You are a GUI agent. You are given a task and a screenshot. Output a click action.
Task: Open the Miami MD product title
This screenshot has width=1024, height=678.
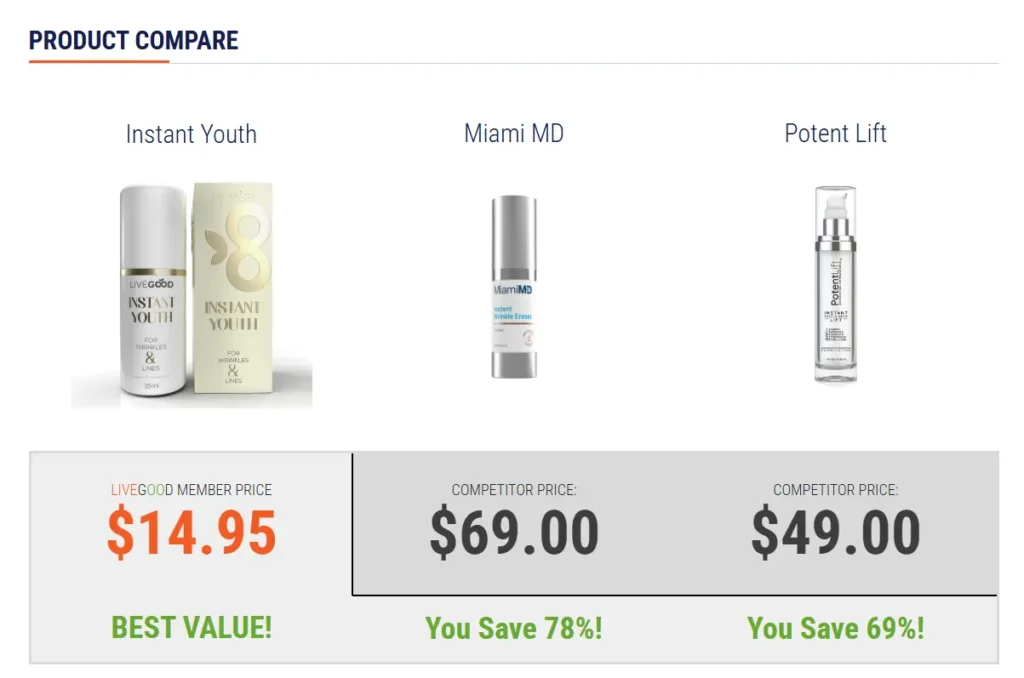514,134
